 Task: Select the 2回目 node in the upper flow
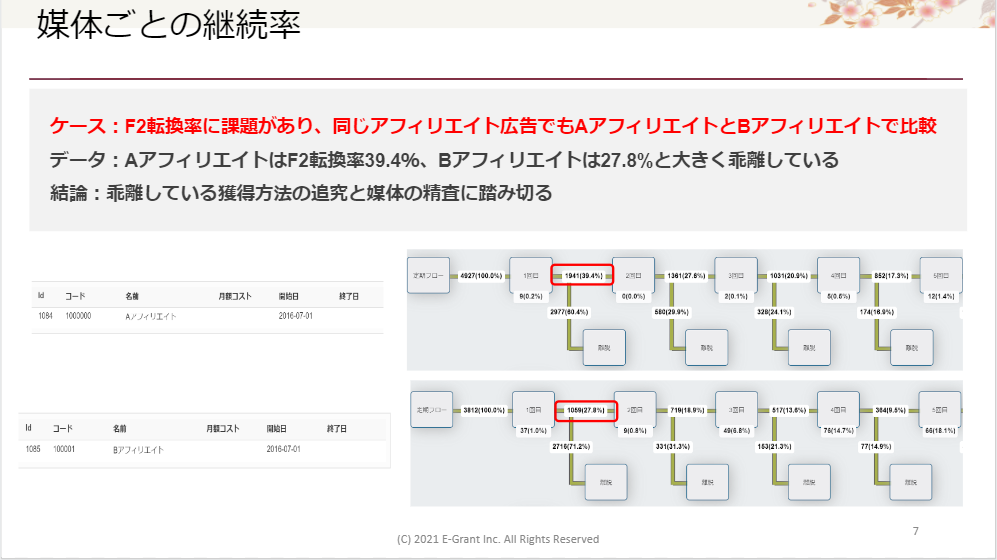634,275
